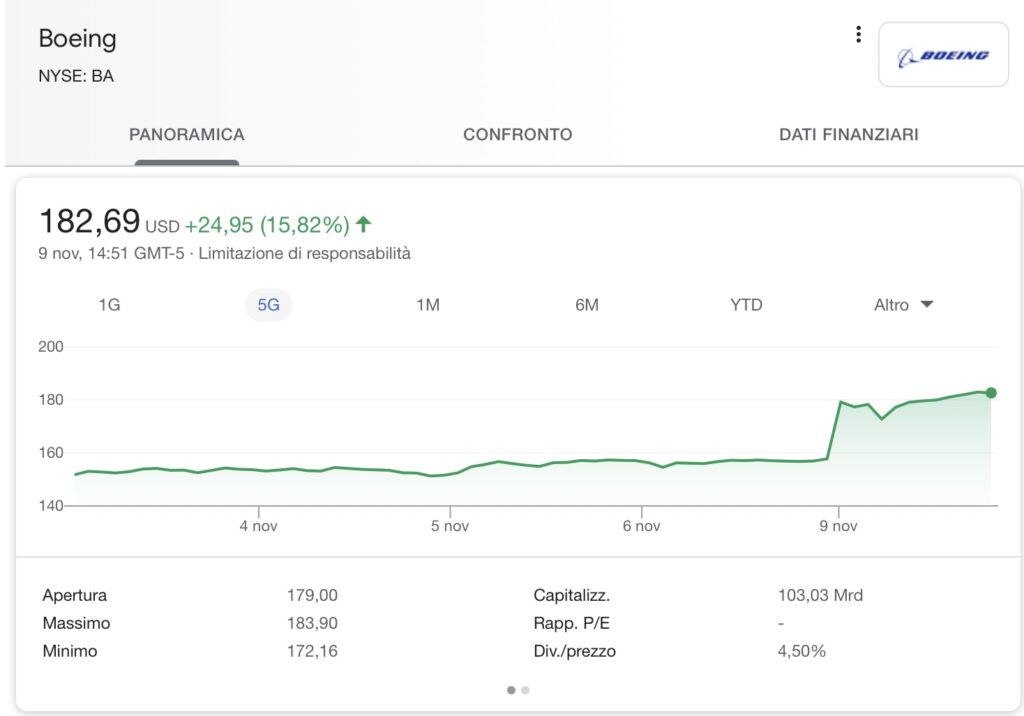Select the 5G chart range

click(x=268, y=305)
